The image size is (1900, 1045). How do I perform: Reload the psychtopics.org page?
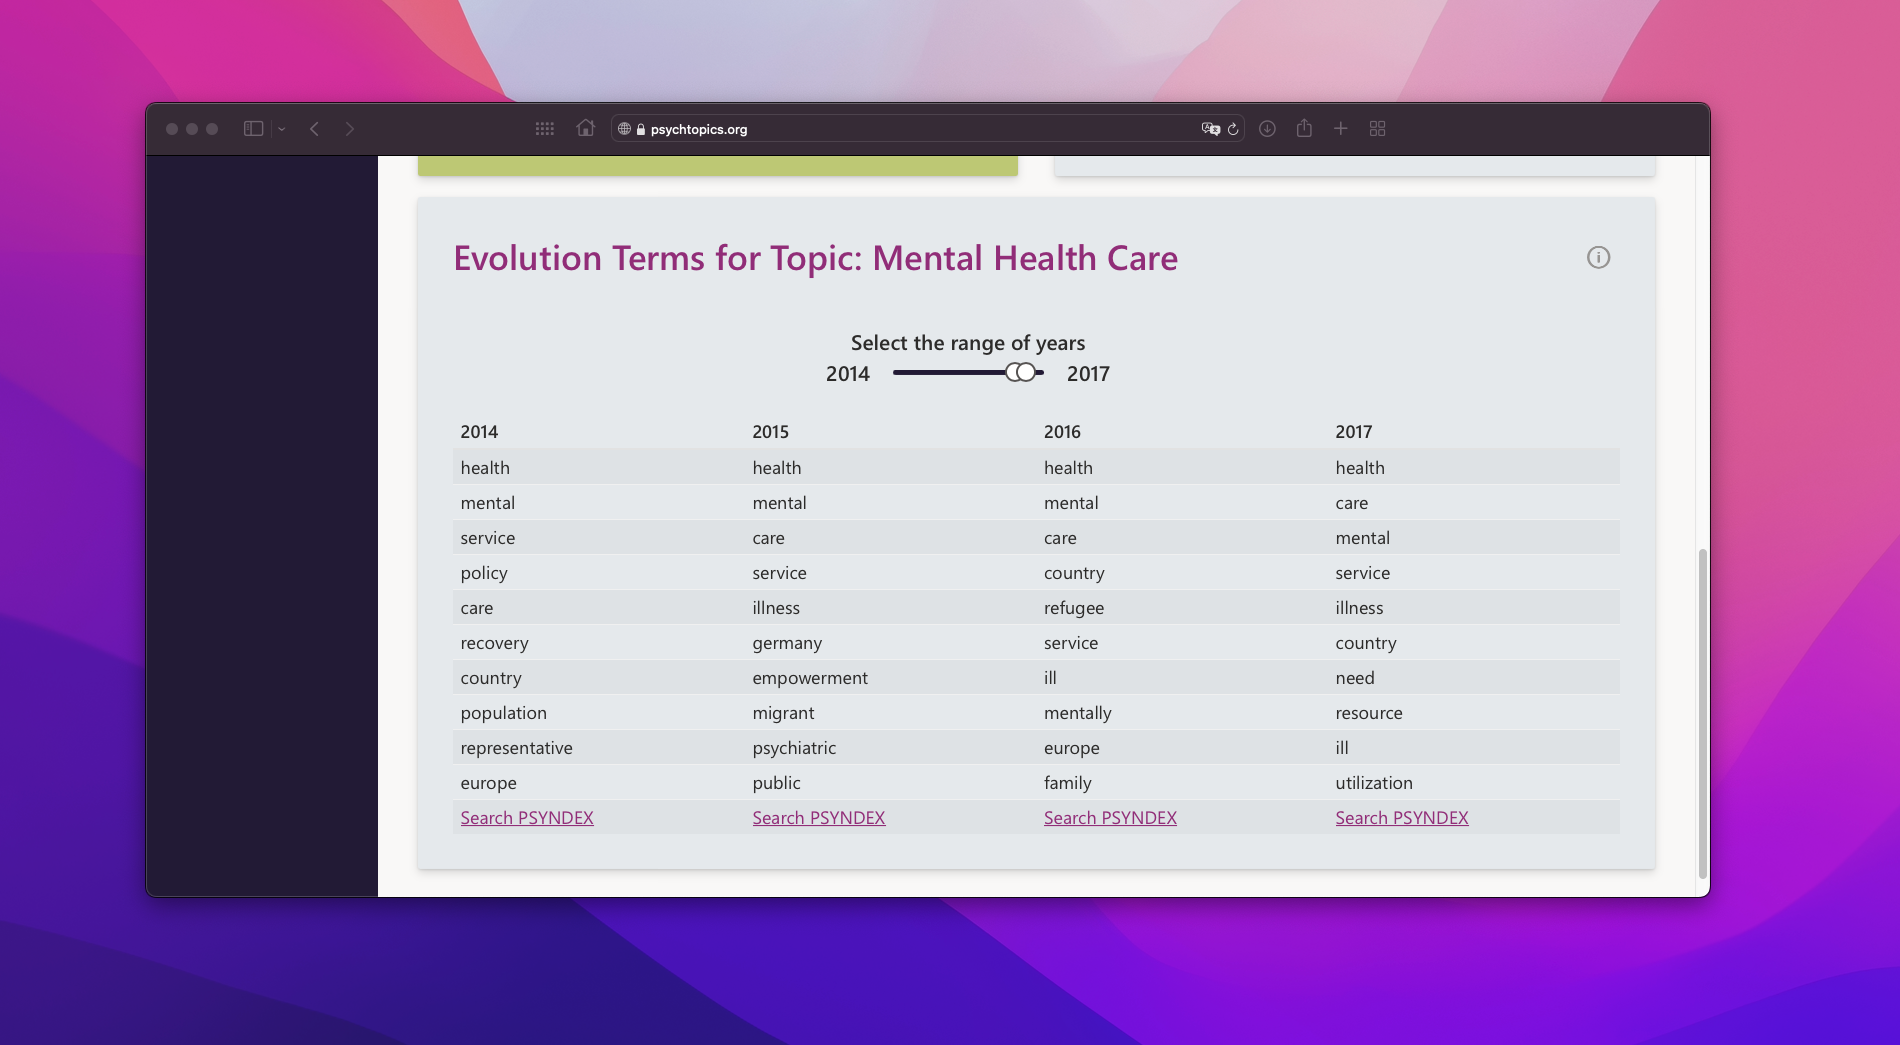(x=1233, y=129)
